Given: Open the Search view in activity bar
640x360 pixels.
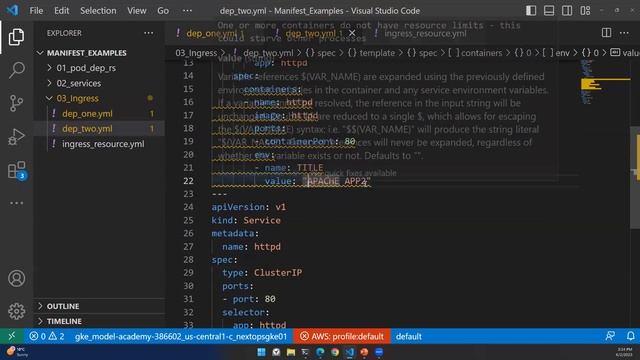Looking at the screenshot, I should point(16,70).
